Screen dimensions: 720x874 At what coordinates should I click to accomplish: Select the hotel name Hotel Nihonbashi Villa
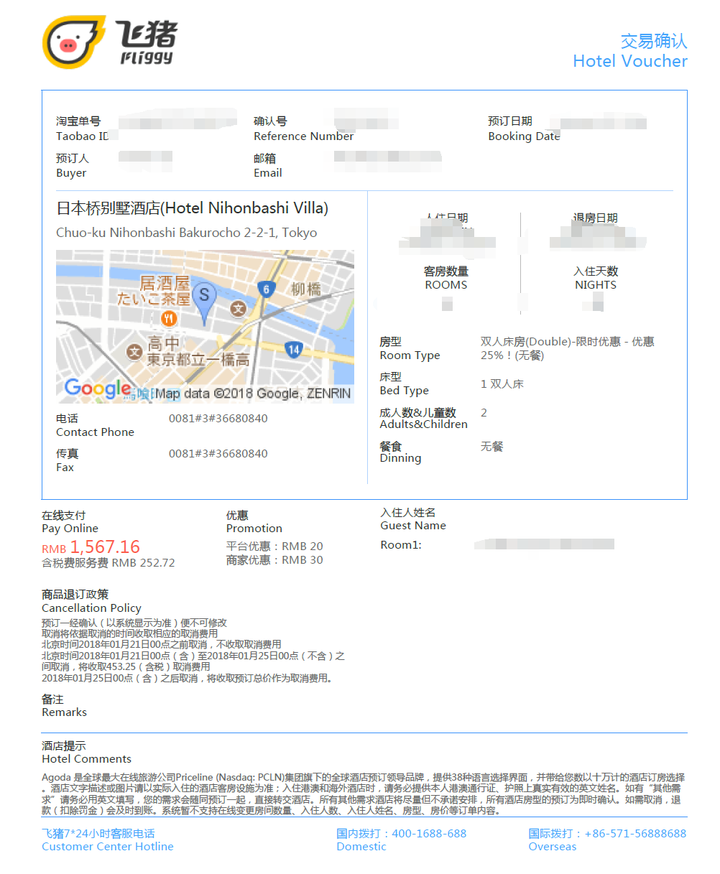tap(192, 208)
